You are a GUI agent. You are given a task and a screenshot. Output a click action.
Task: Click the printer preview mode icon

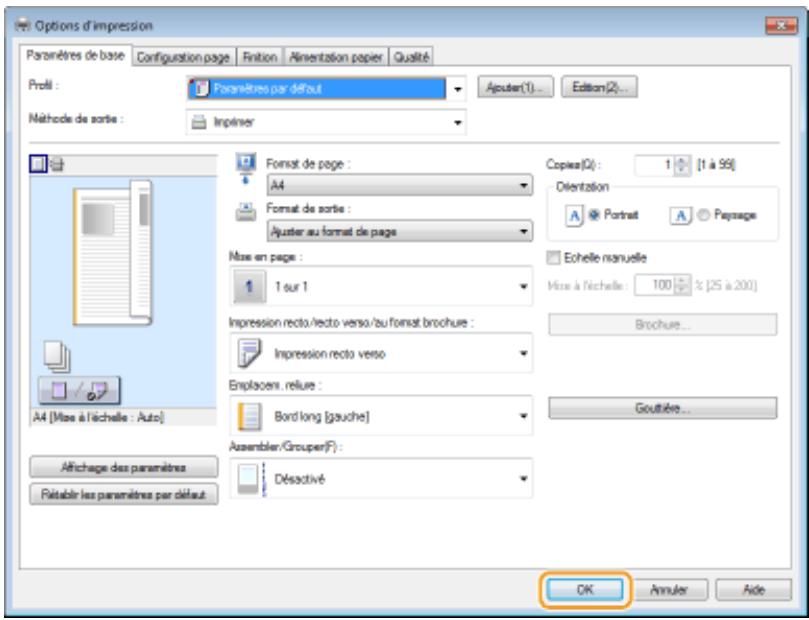[57, 165]
